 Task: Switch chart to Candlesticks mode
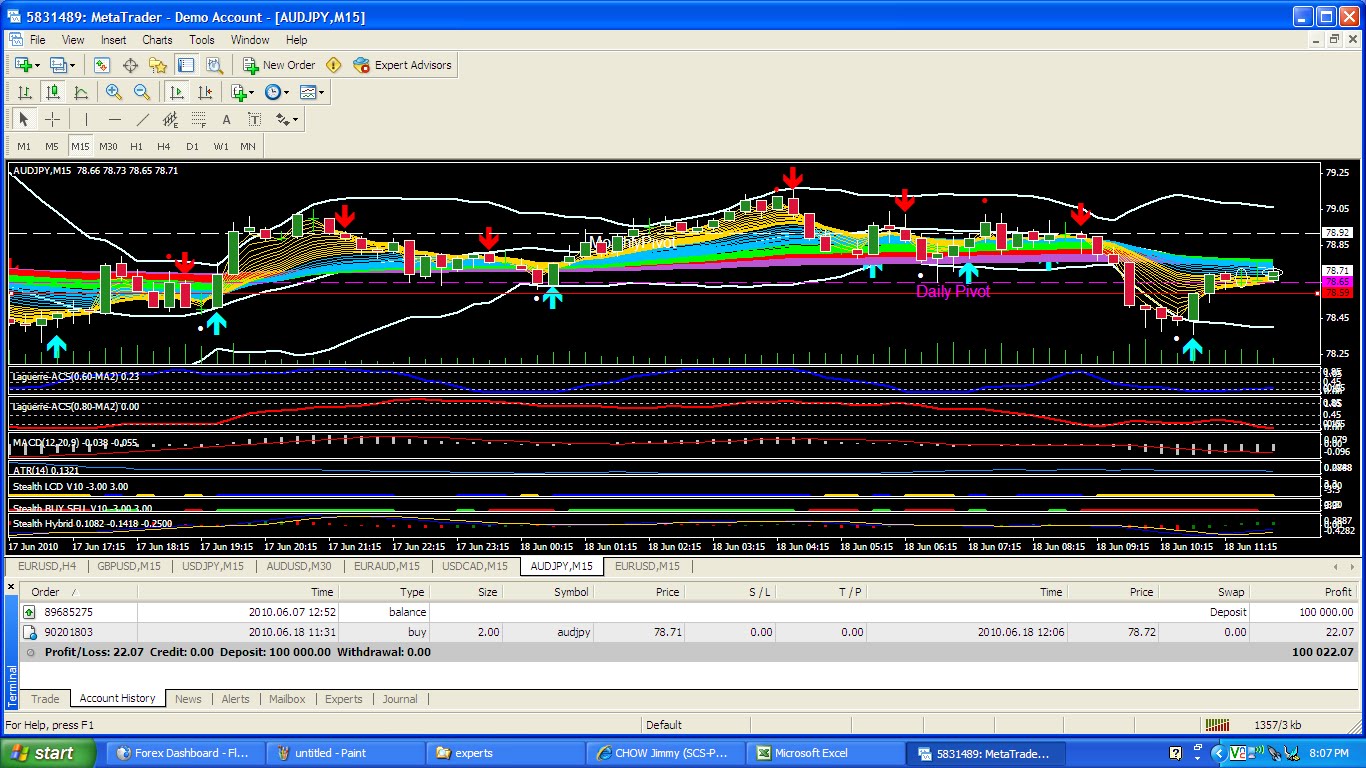pos(53,92)
